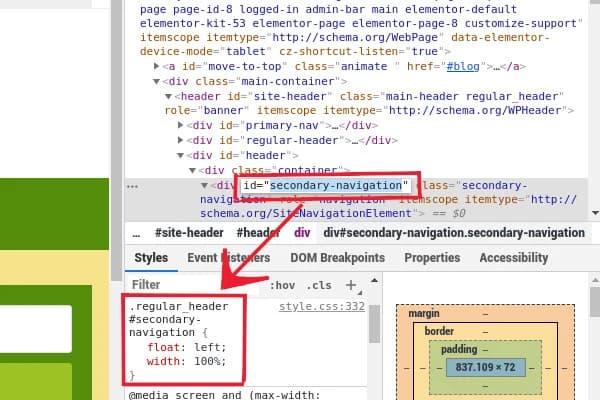Click the main-header regular_header class value

(x=472, y=96)
